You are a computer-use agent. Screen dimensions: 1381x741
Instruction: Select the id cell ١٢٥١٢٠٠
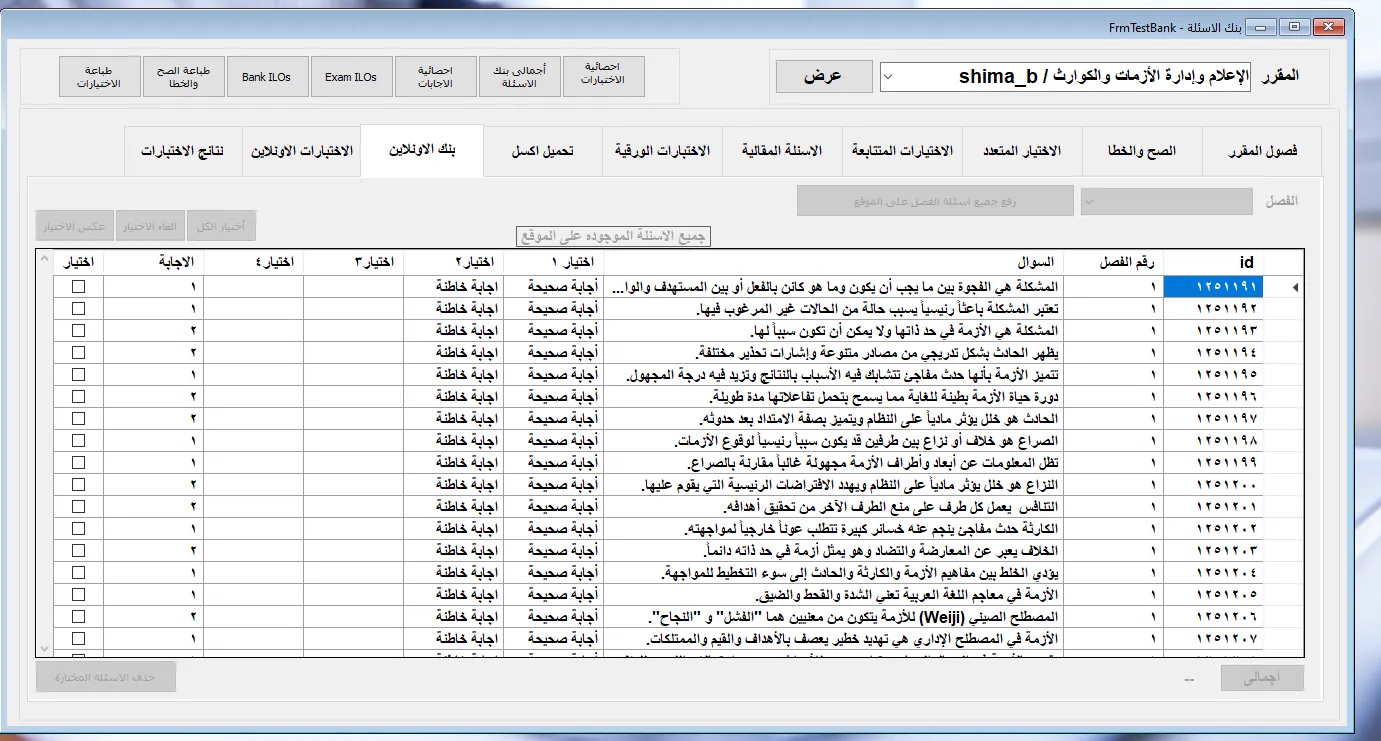click(x=1214, y=485)
